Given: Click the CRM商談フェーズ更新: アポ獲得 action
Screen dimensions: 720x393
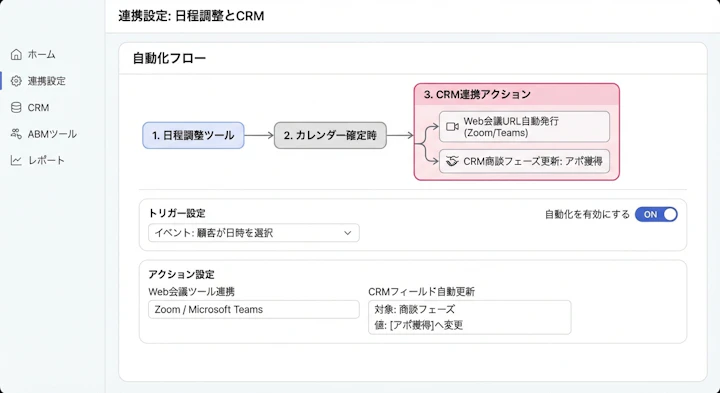Looking at the screenshot, I should pyautogui.click(x=524, y=161).
